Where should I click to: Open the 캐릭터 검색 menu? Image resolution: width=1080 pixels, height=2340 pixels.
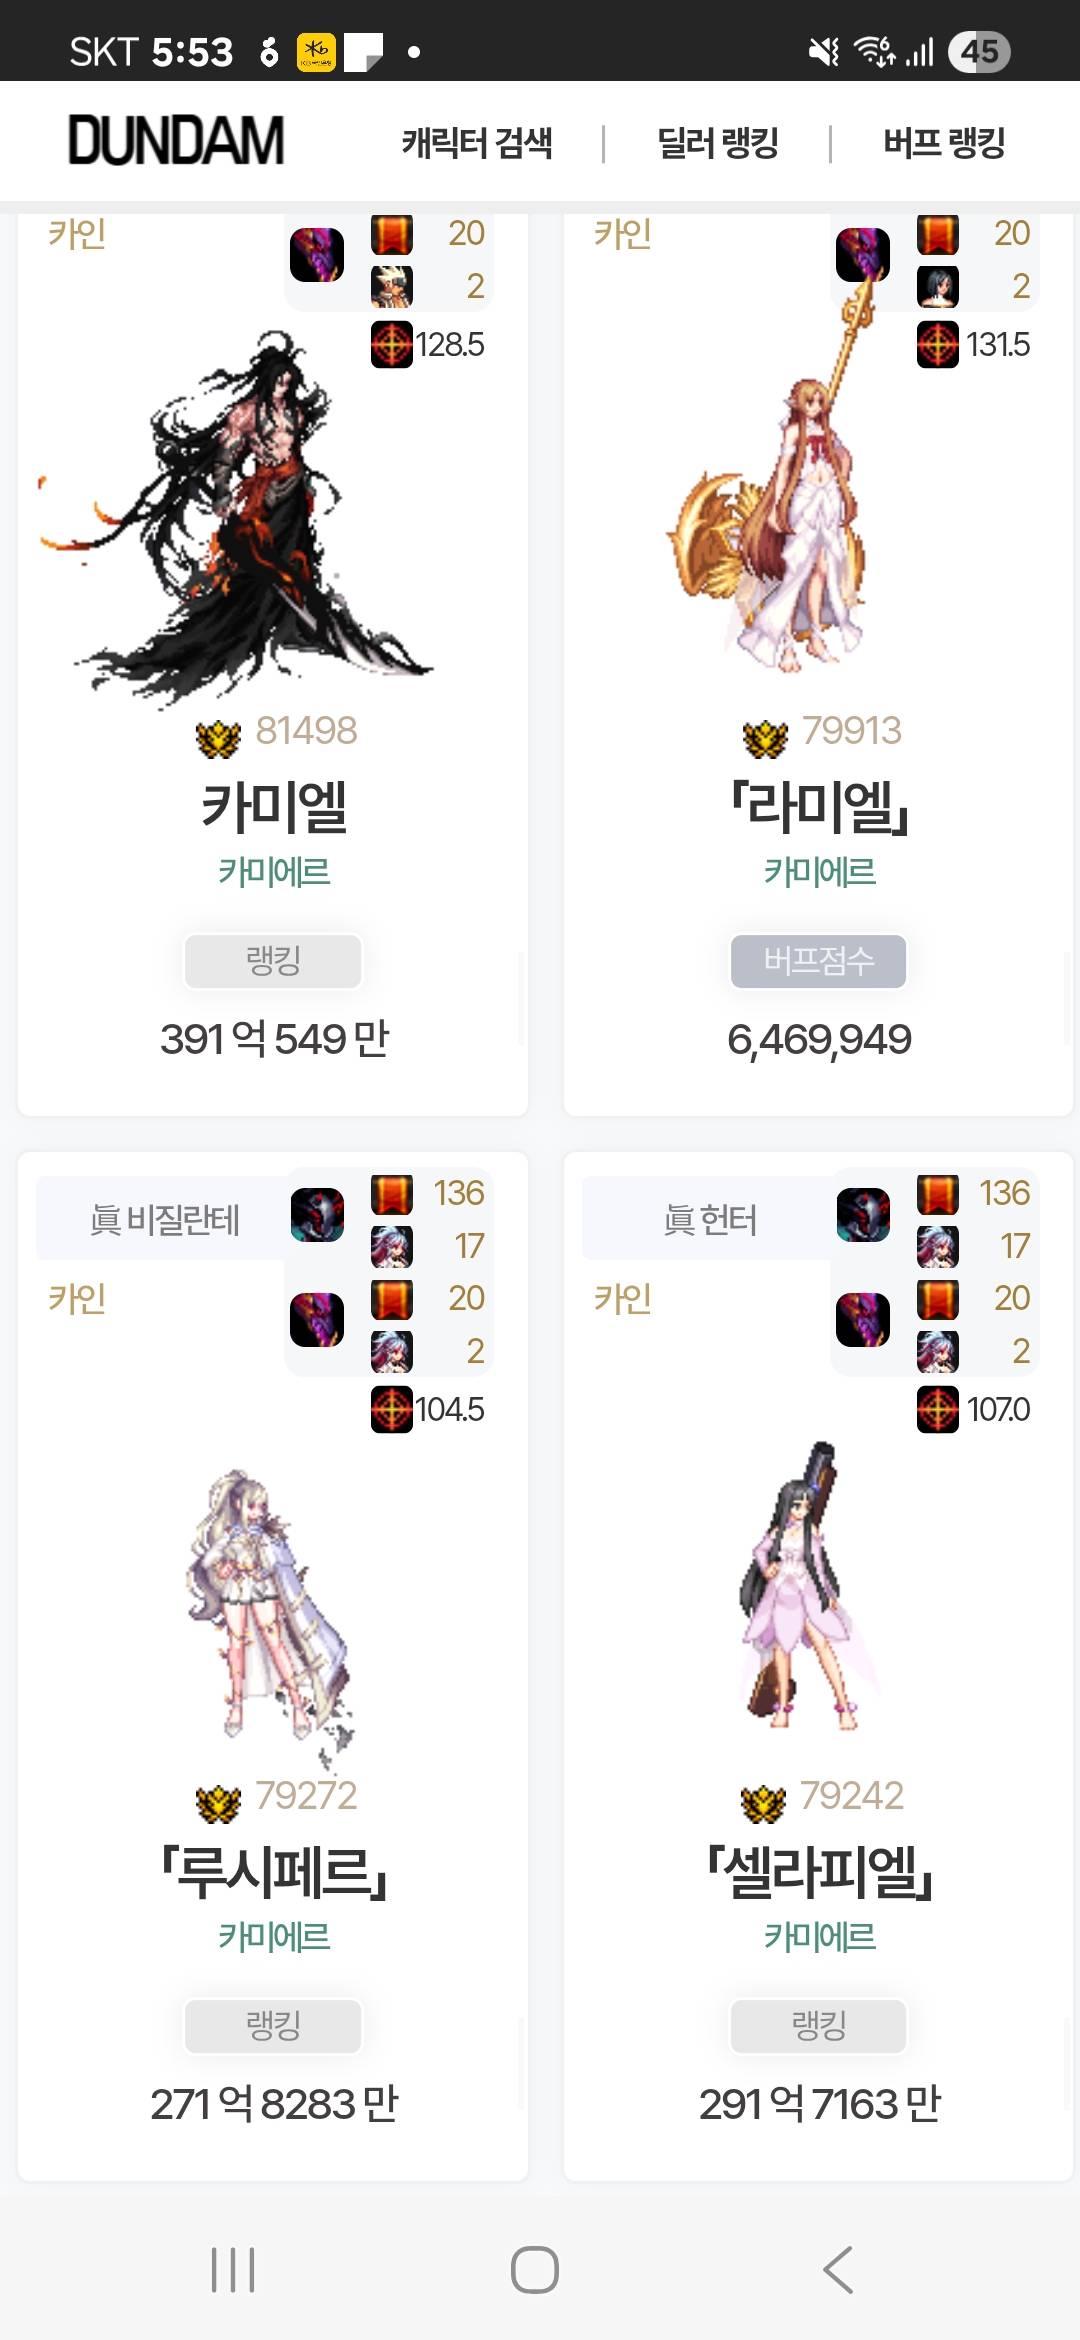click(x=476, y=143)
